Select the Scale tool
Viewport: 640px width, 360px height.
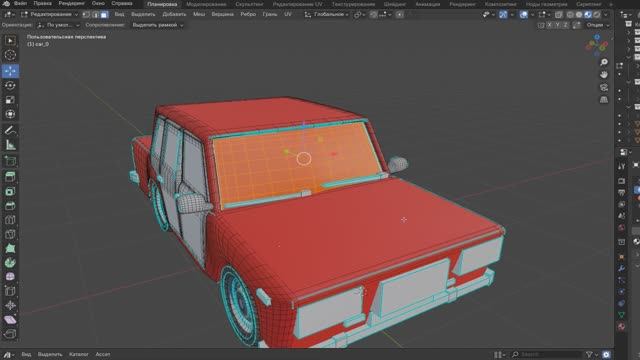pos(10,100)
